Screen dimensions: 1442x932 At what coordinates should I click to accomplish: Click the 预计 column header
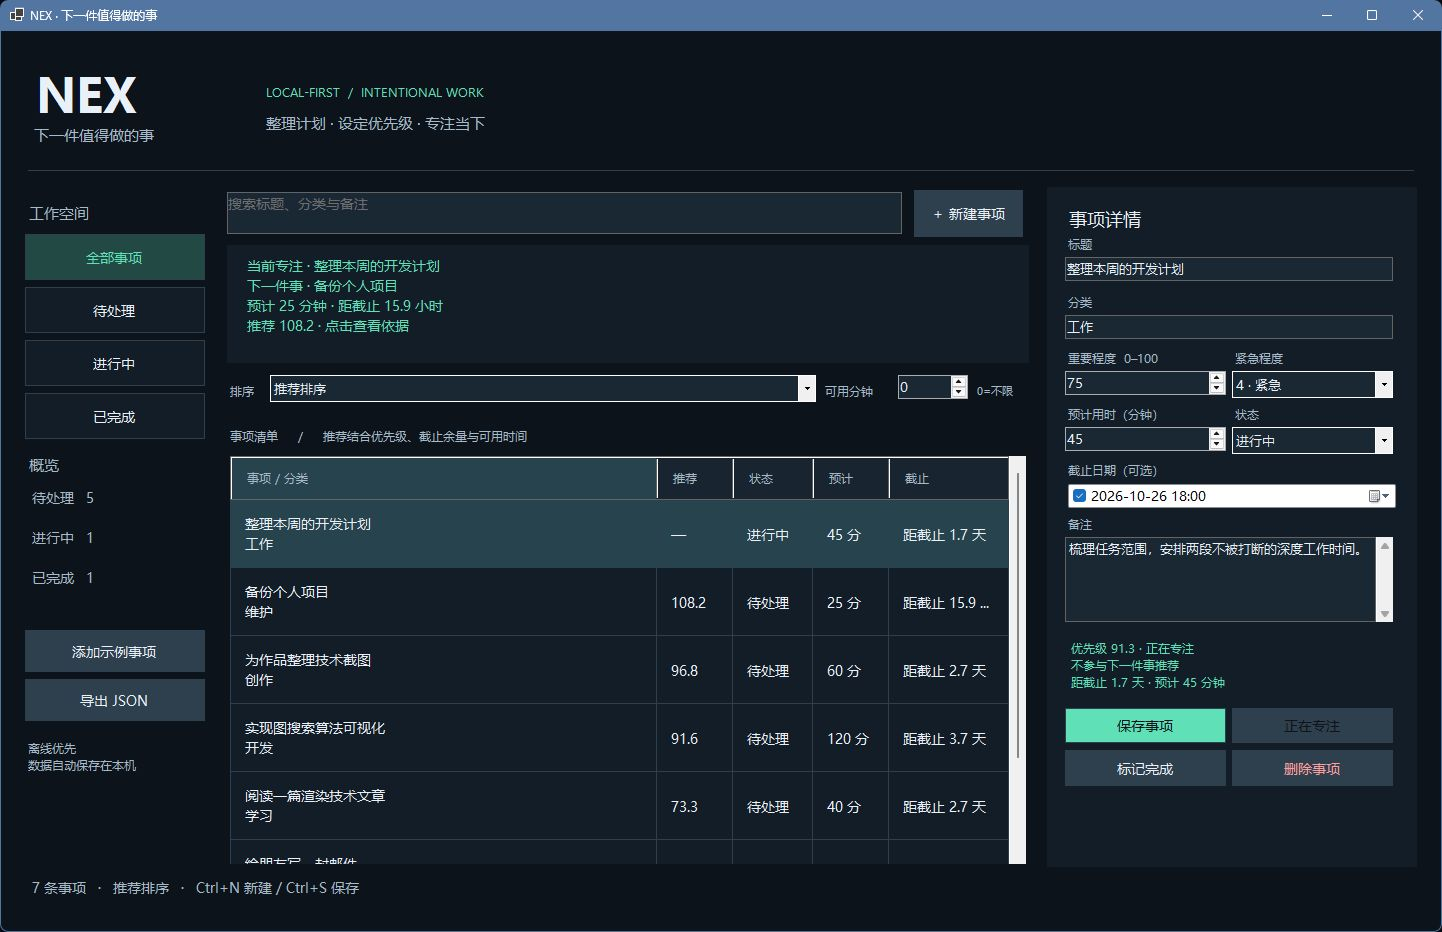[x=851, y=479]
